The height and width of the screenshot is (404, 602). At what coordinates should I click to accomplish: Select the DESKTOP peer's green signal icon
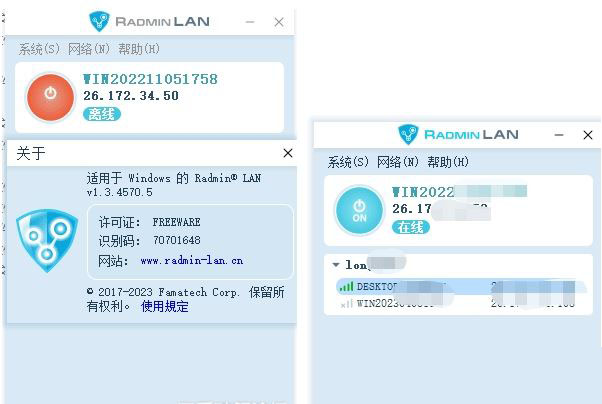(x=346, y=286)
